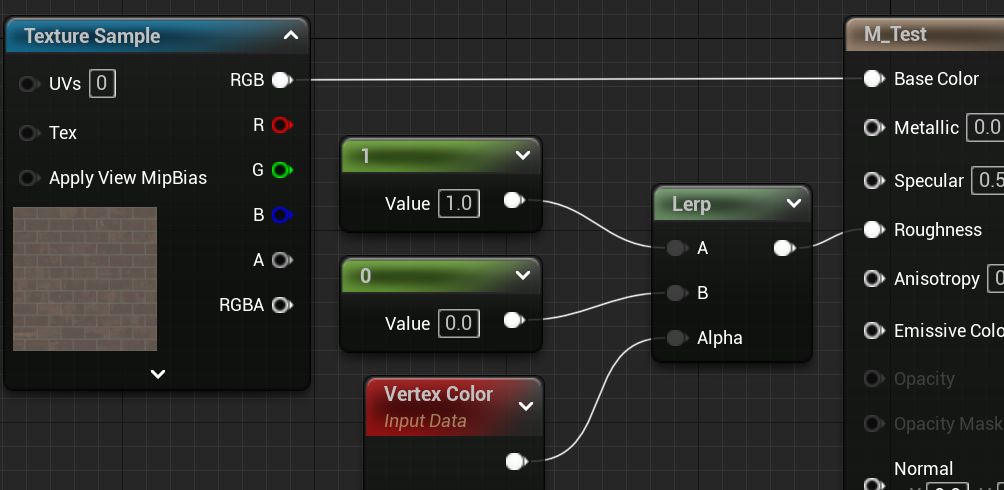Viewport: 1004px width, 490px height.
Task: Click the M_Test Roughness input pin
Action: click(873, 230)
